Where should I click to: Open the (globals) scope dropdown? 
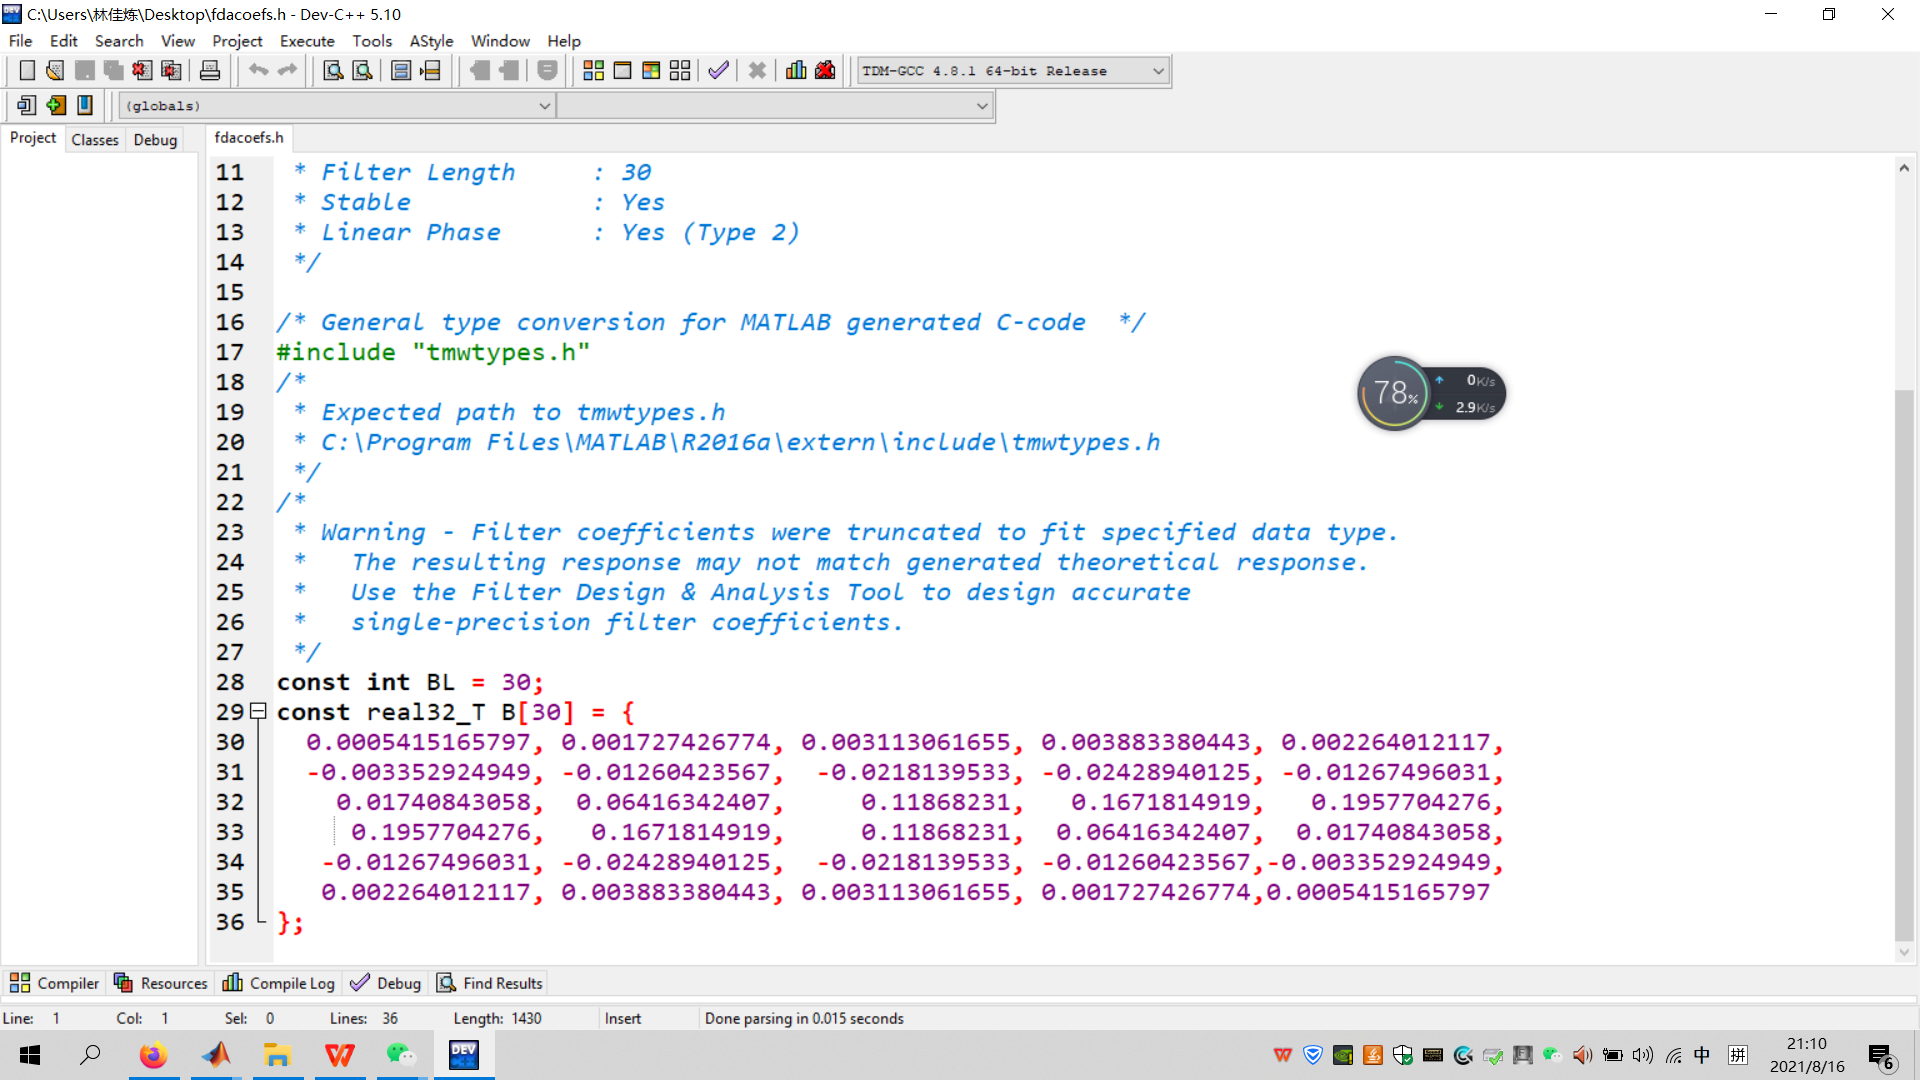[337, 106]
